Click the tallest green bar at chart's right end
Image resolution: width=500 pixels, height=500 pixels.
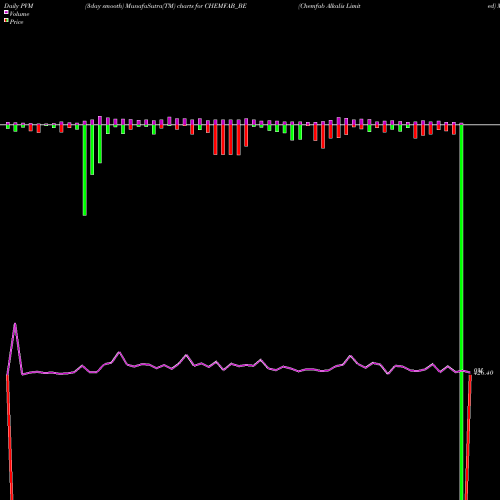(x=461, y=312)
